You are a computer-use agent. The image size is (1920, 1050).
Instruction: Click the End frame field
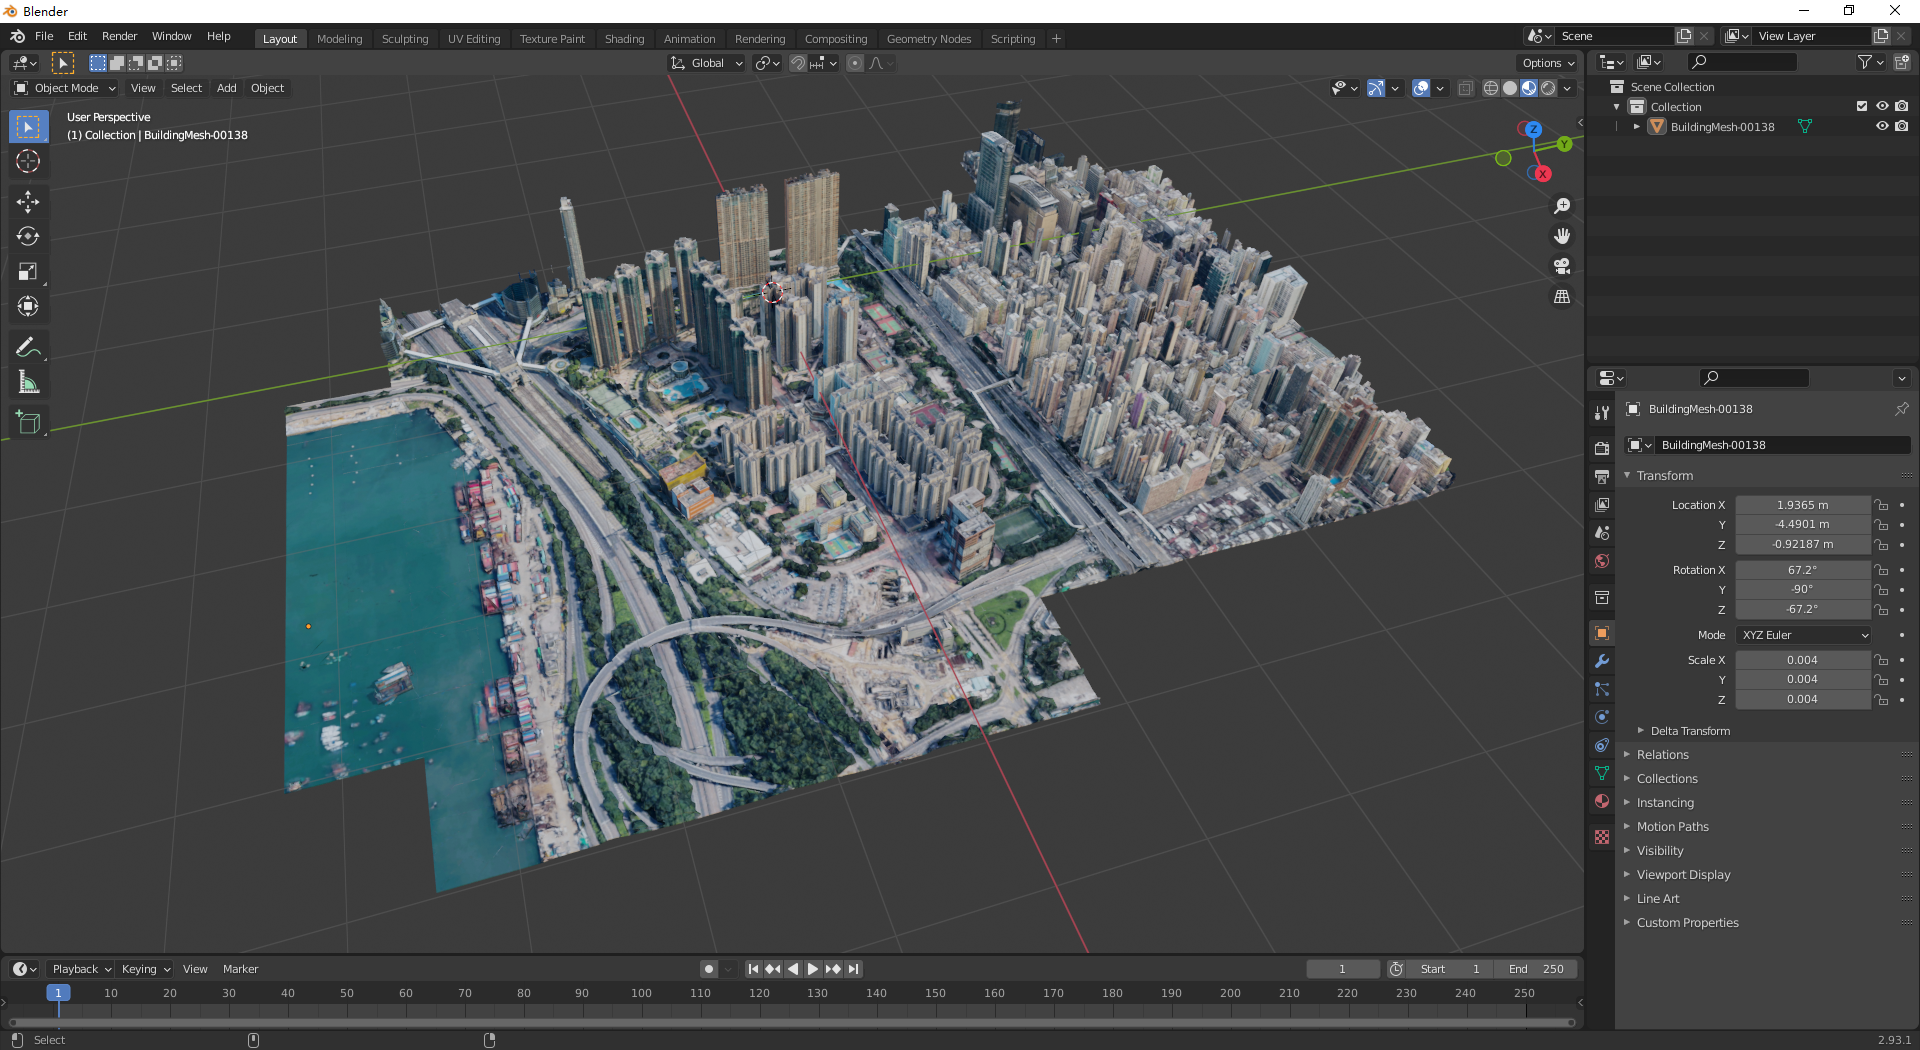tap(1536, 969)
